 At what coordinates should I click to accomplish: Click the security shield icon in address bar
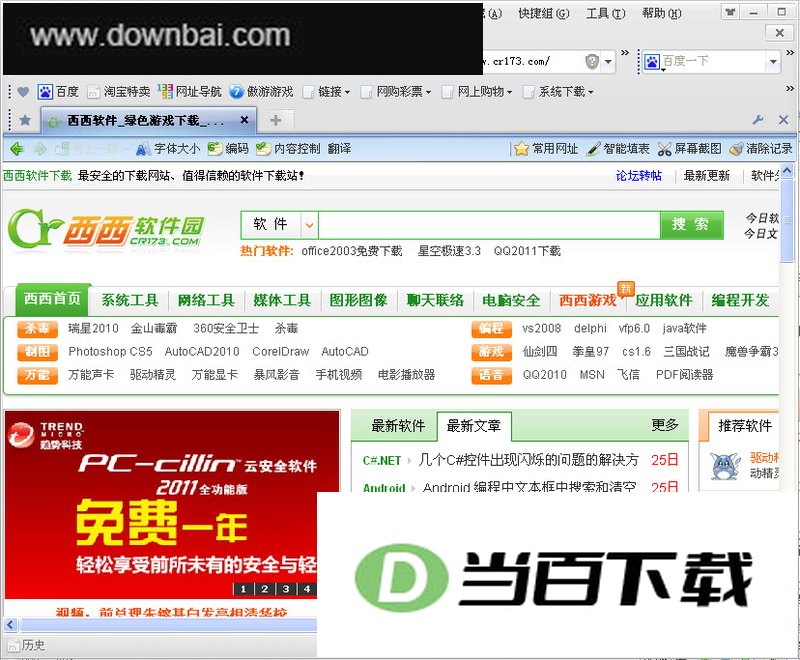tap(591, 62)
